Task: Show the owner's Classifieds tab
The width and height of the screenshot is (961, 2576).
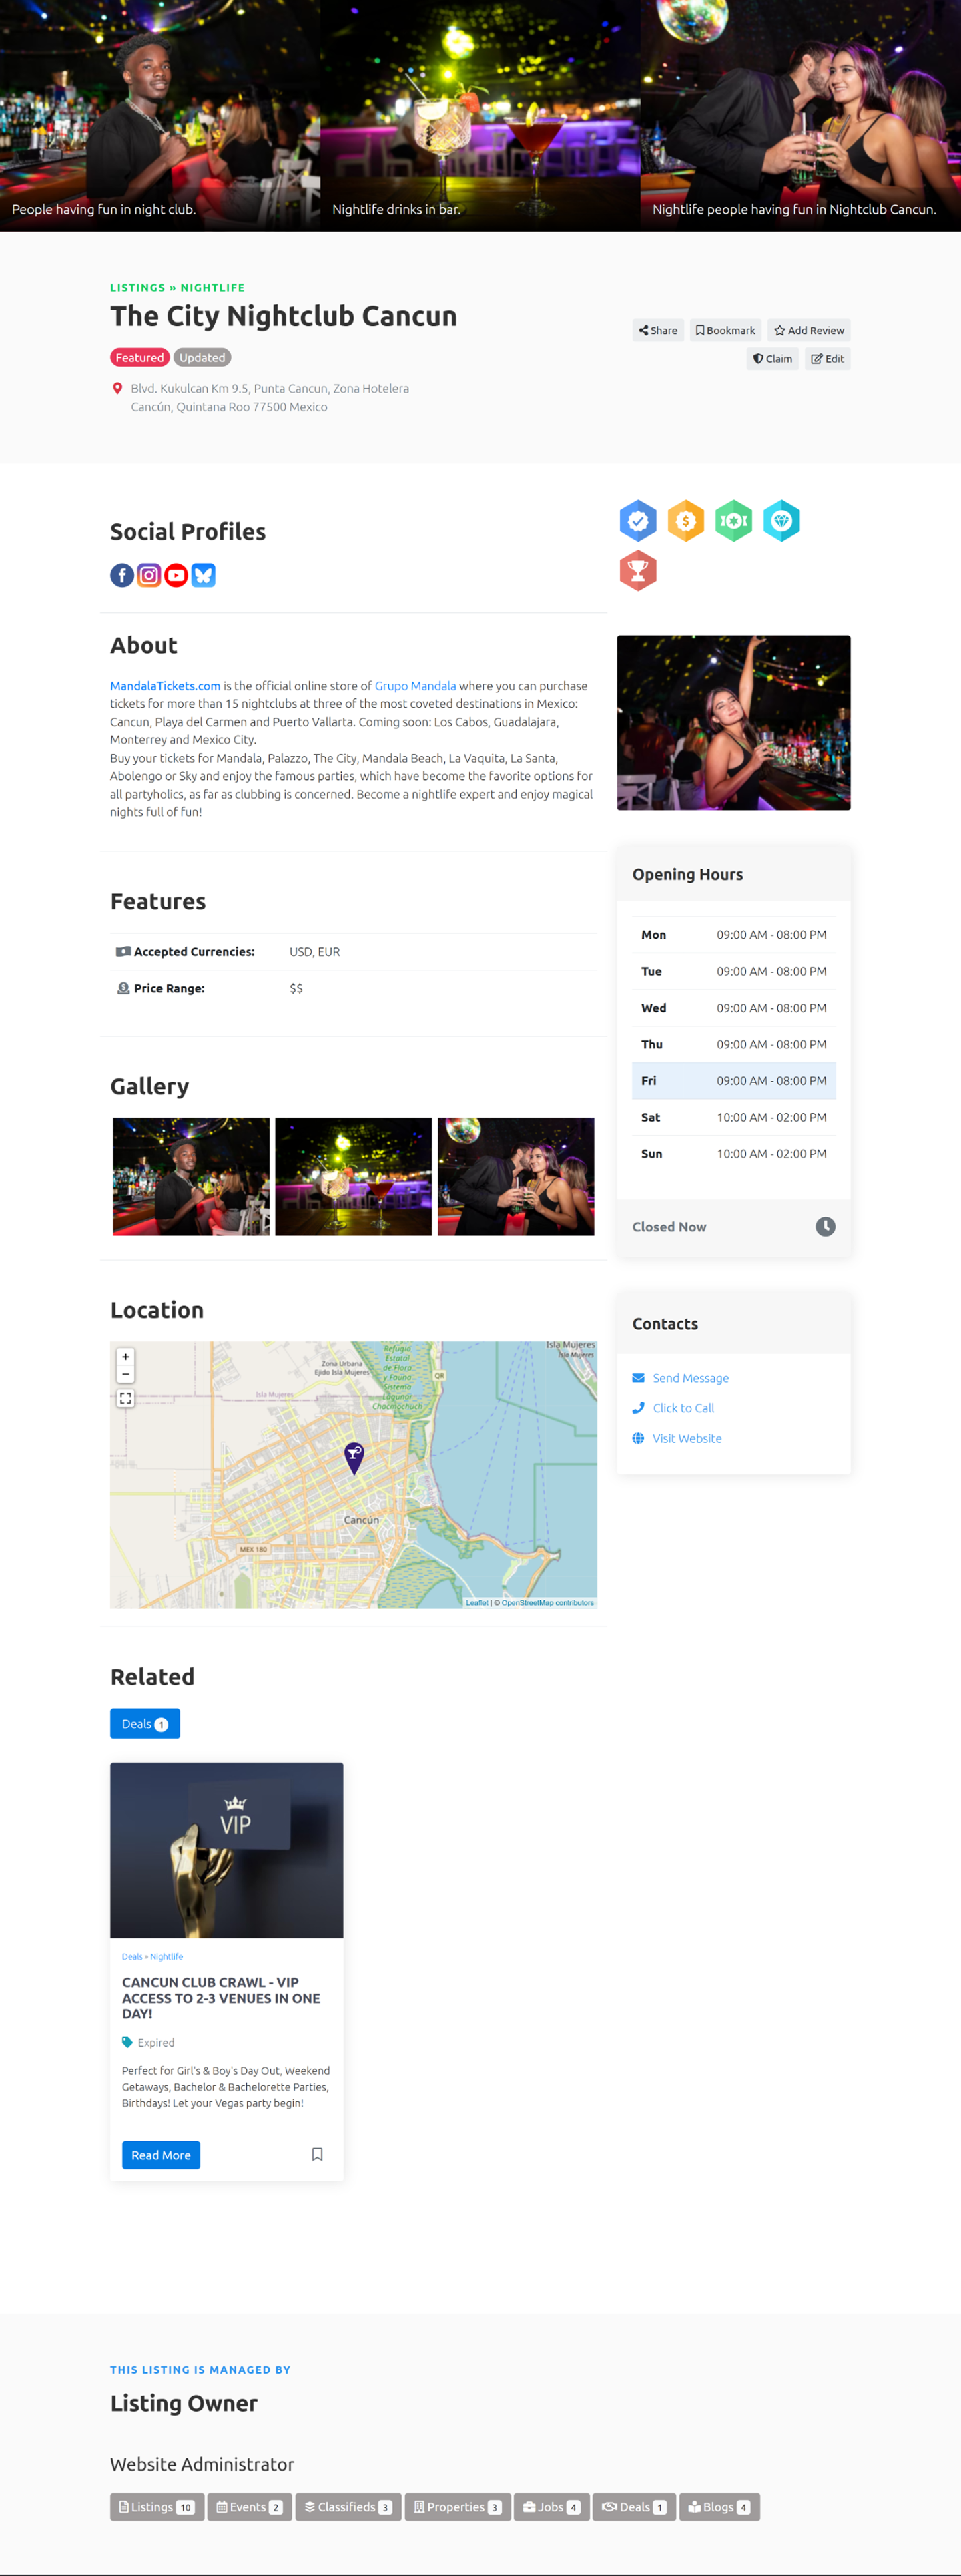Action: (x=349, y=2507)
